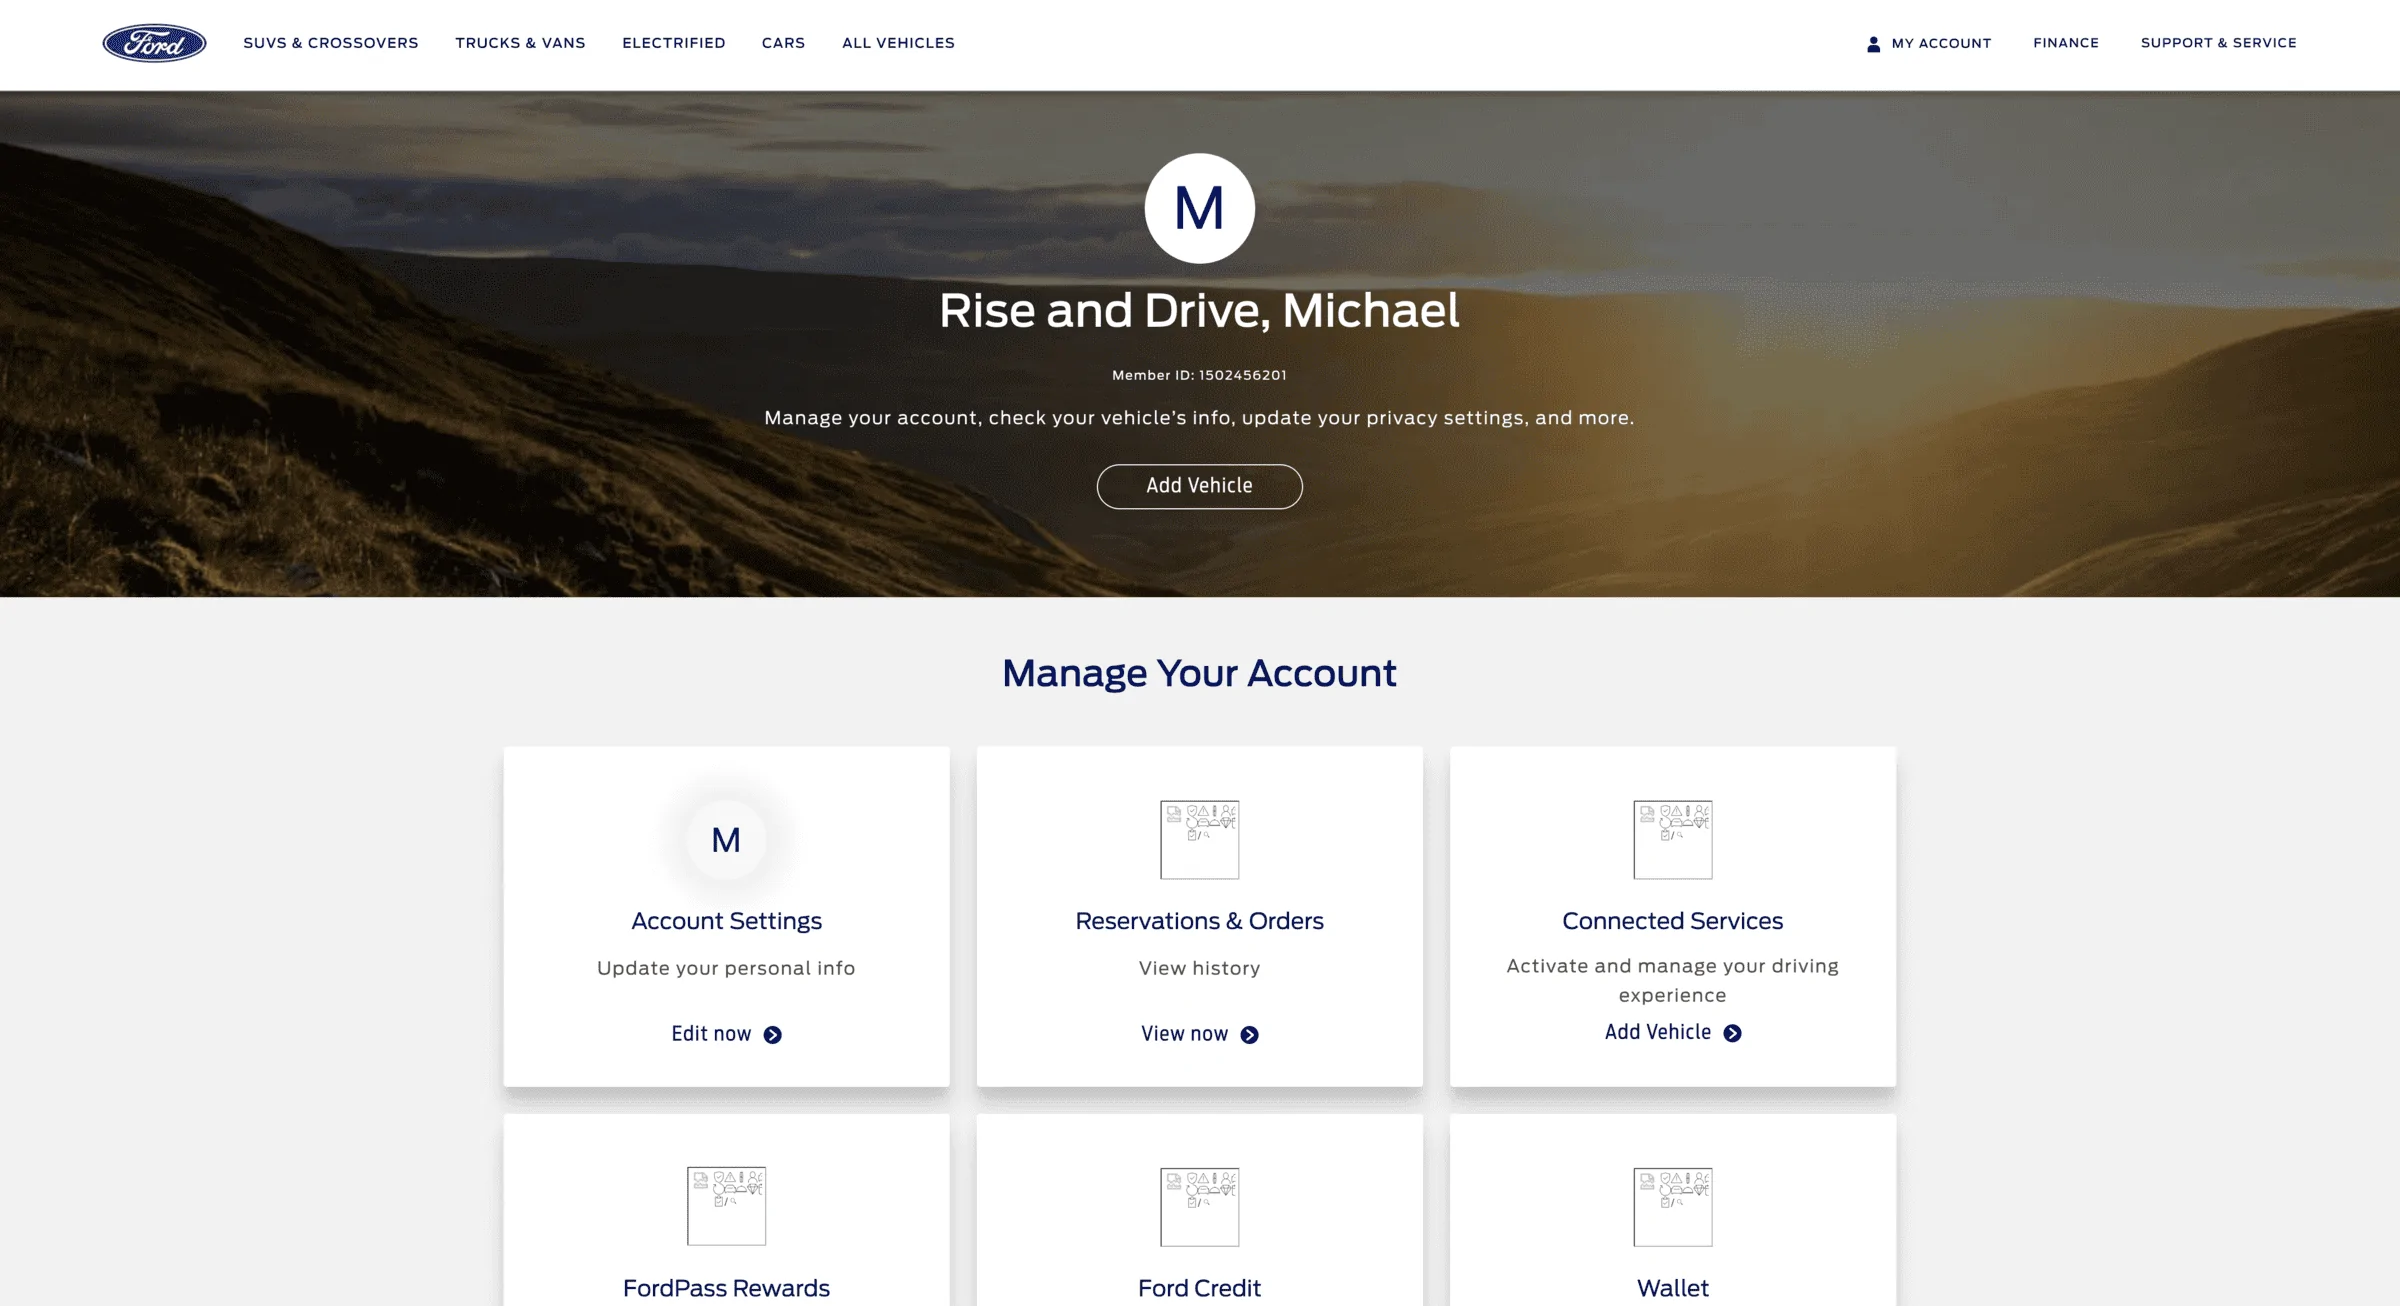This screenshot has height=1306, width=2400.
Task: Open the Trucks & Vans menu
Action: pyautogui.click(x=520, y=43)
